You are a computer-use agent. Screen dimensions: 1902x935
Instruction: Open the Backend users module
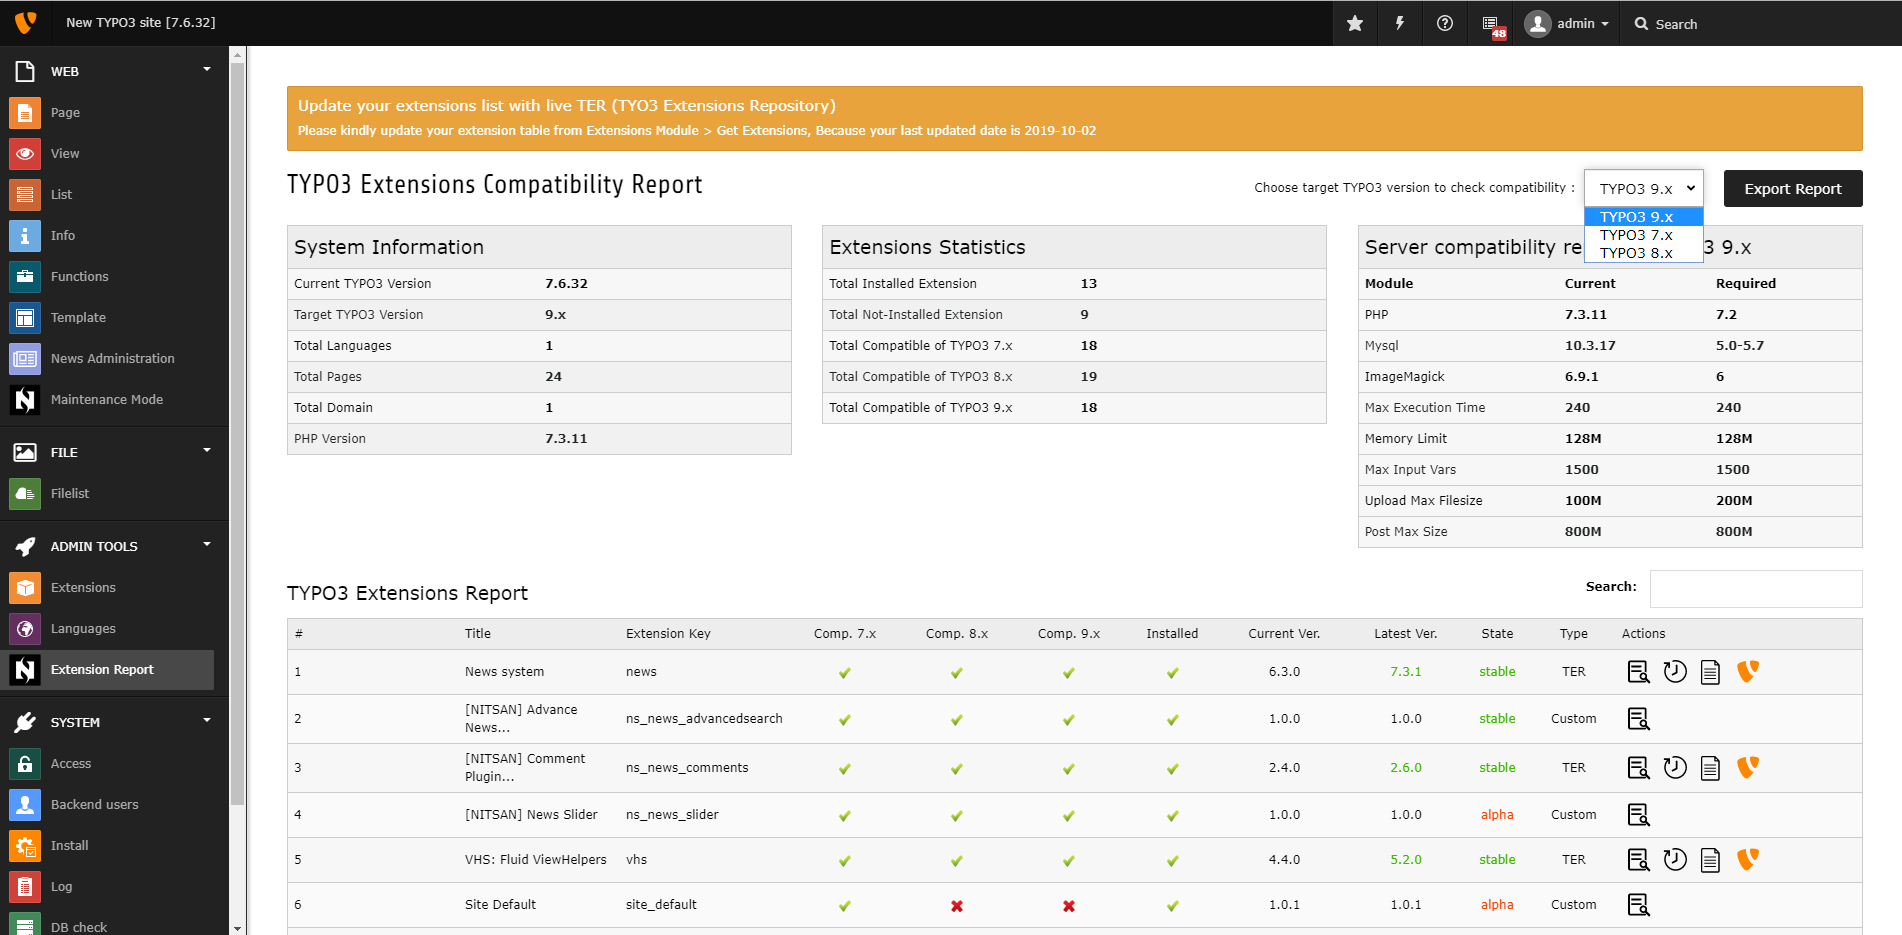107,805
